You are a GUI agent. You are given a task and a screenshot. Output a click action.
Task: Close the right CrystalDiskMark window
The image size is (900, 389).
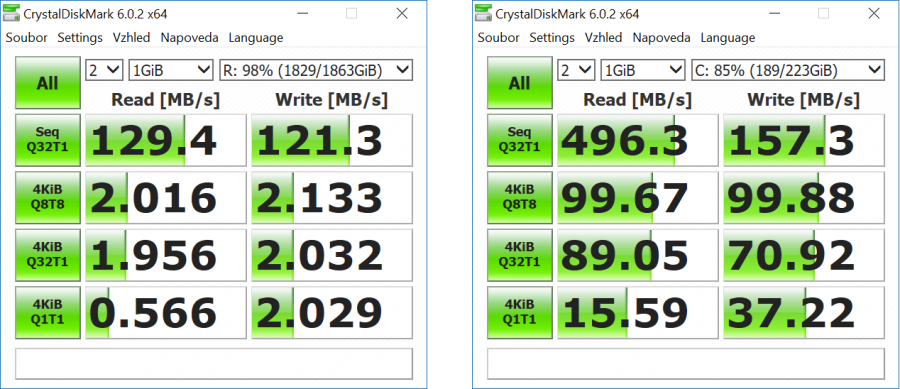pos(874,14)
